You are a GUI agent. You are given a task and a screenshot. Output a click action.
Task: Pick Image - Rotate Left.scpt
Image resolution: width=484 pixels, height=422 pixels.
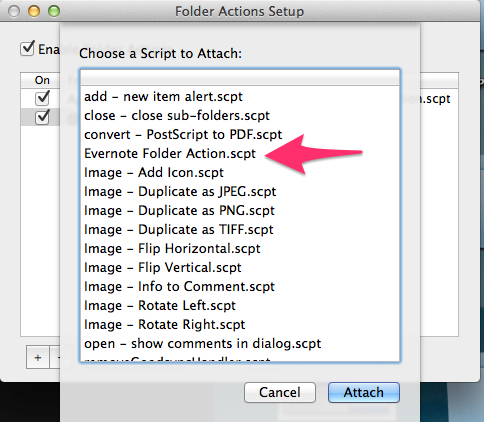click(240, 306)
